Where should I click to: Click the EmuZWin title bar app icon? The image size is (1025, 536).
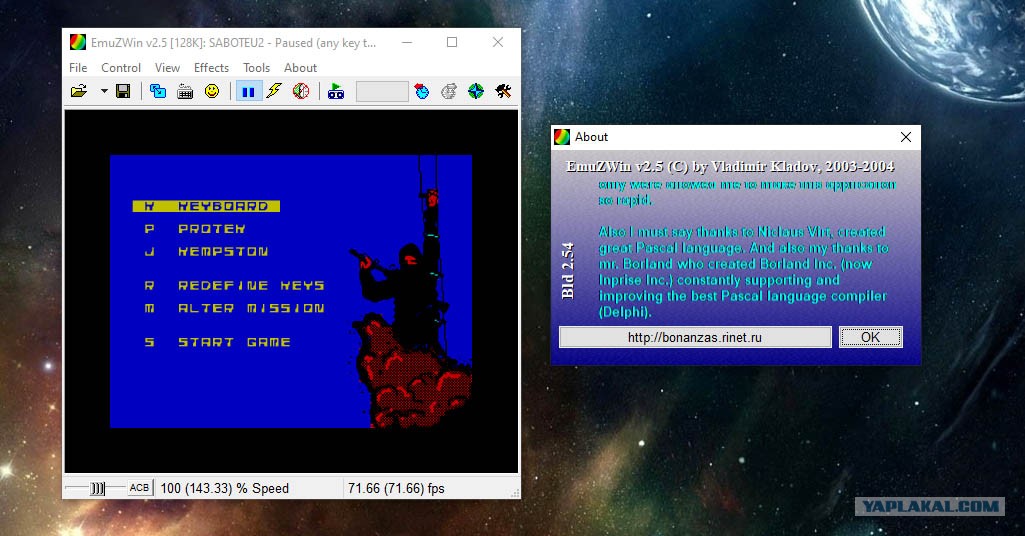click(78, 42)
